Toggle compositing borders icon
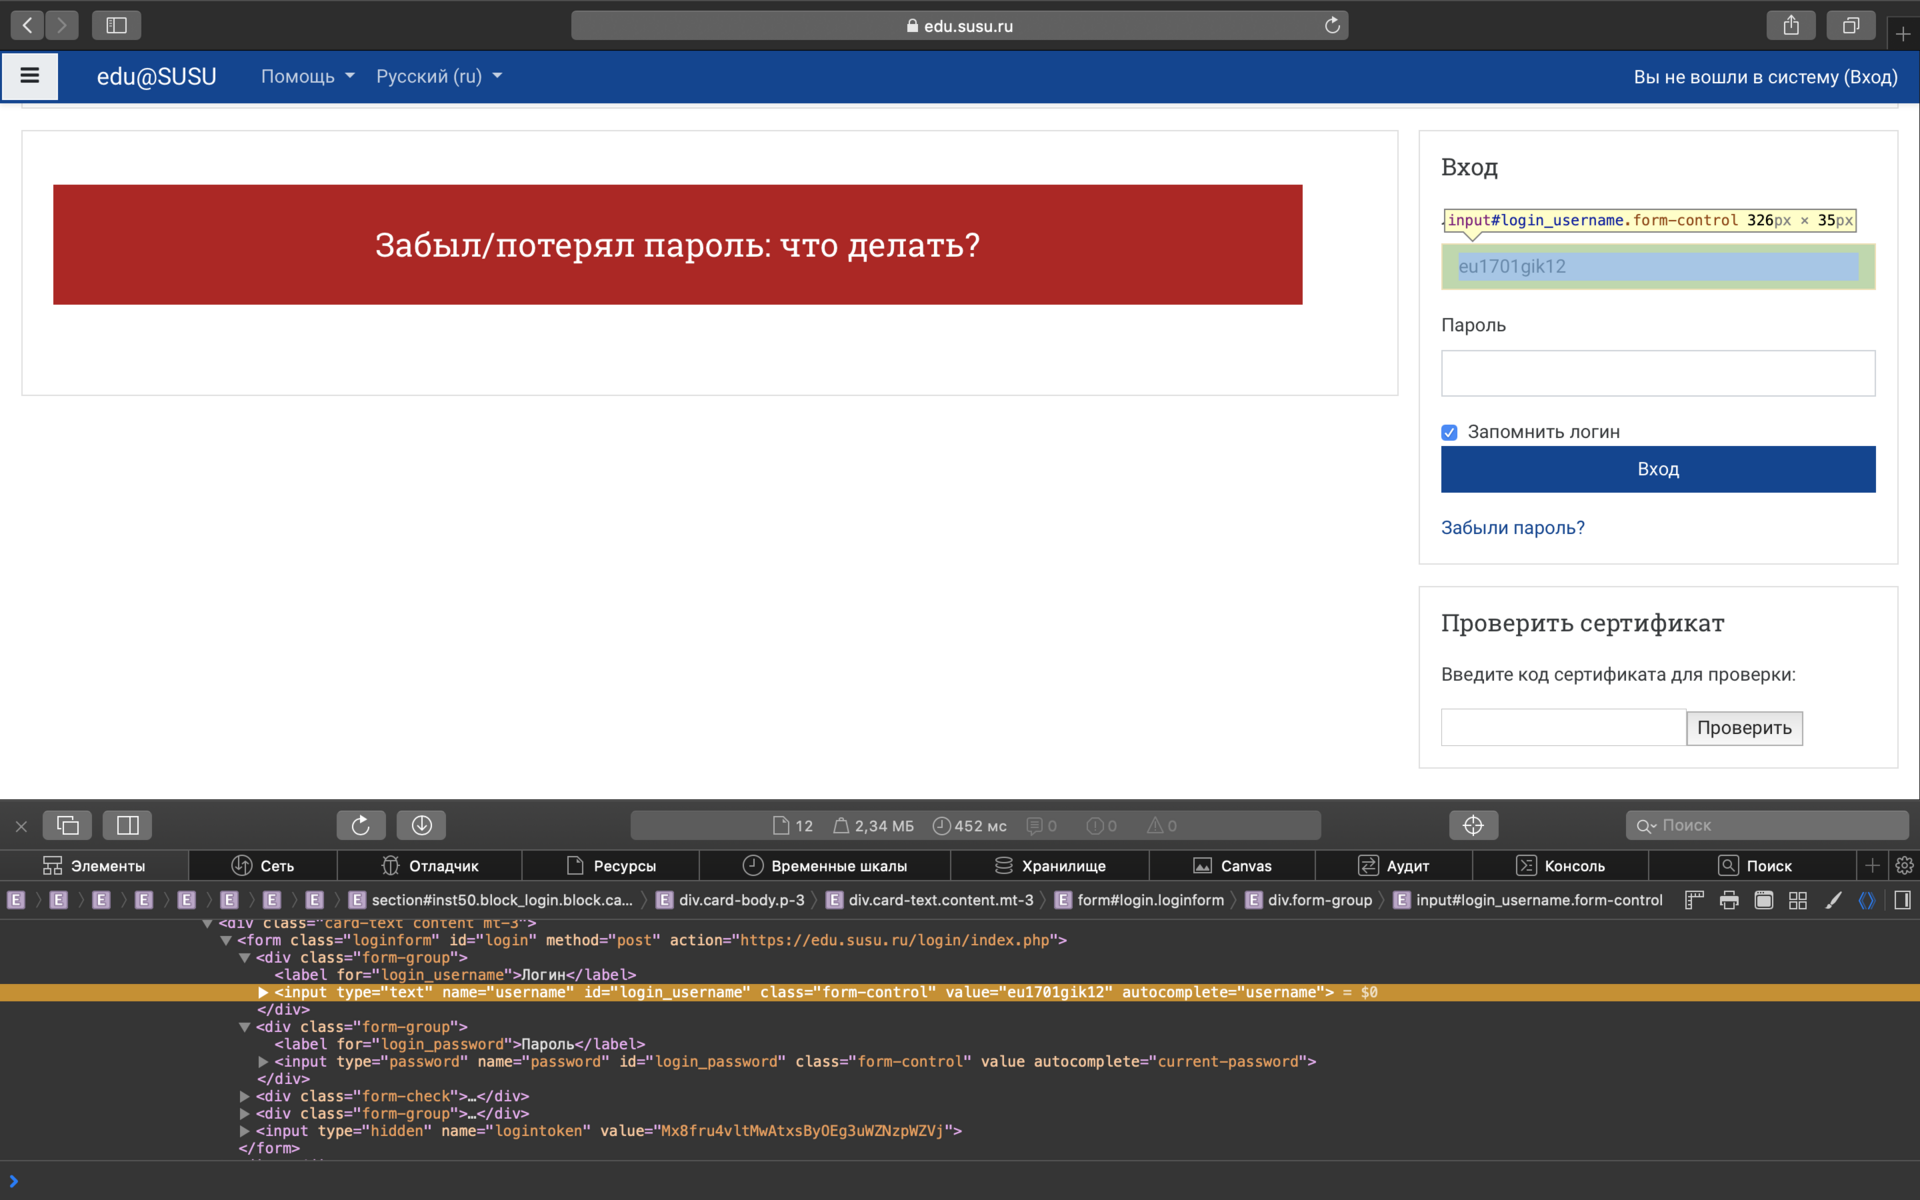1920x1200 pixels. pos(1764,900)
